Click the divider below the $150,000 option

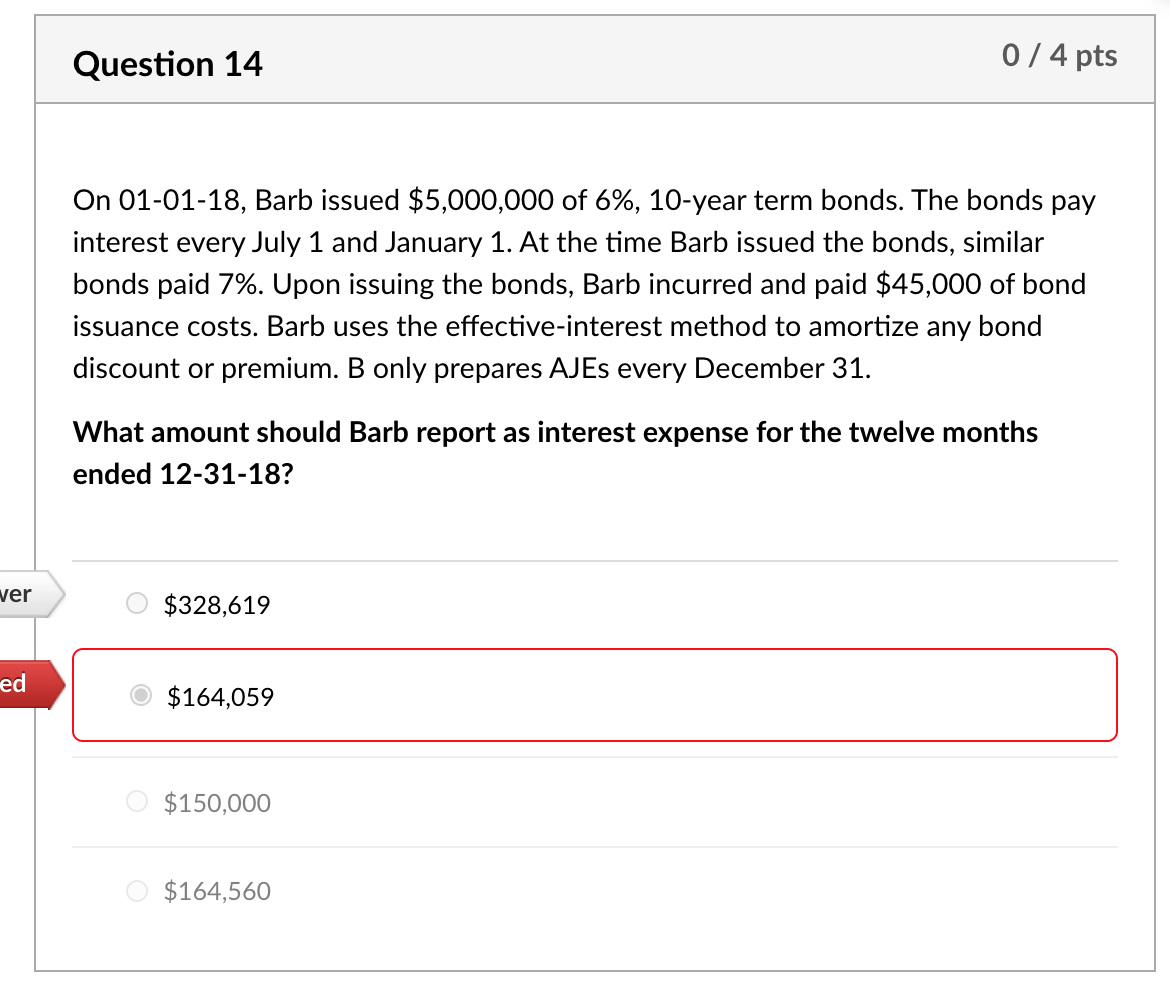[595, 848]
